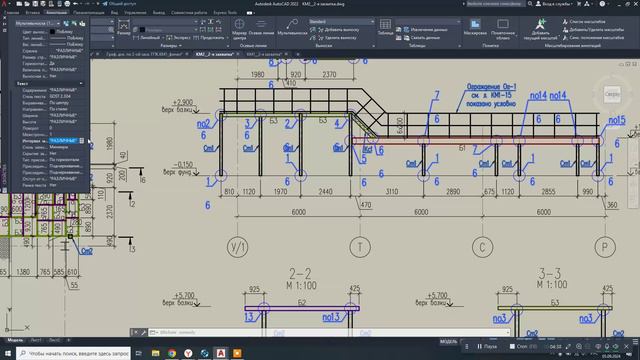Click the Интервал highlighted property field

pos(63,141)
